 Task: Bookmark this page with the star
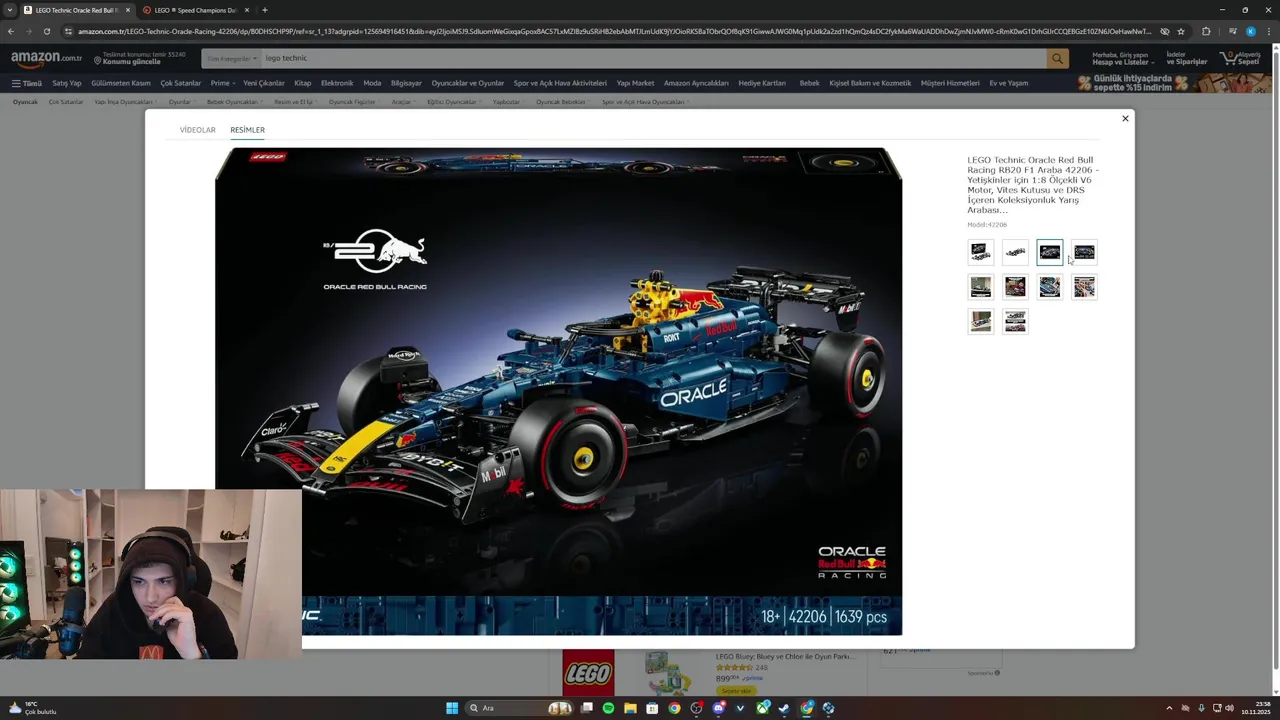1181,31
